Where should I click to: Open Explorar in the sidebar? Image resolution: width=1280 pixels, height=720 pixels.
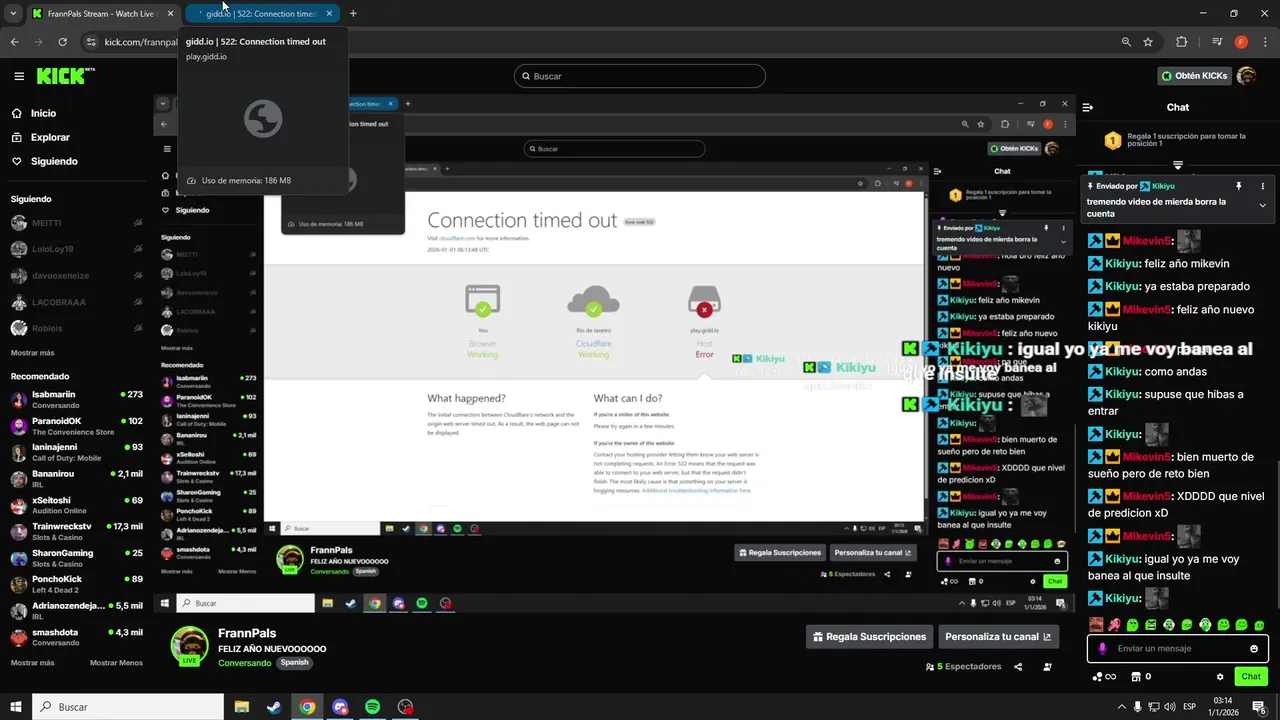click(x=50, y=137)
